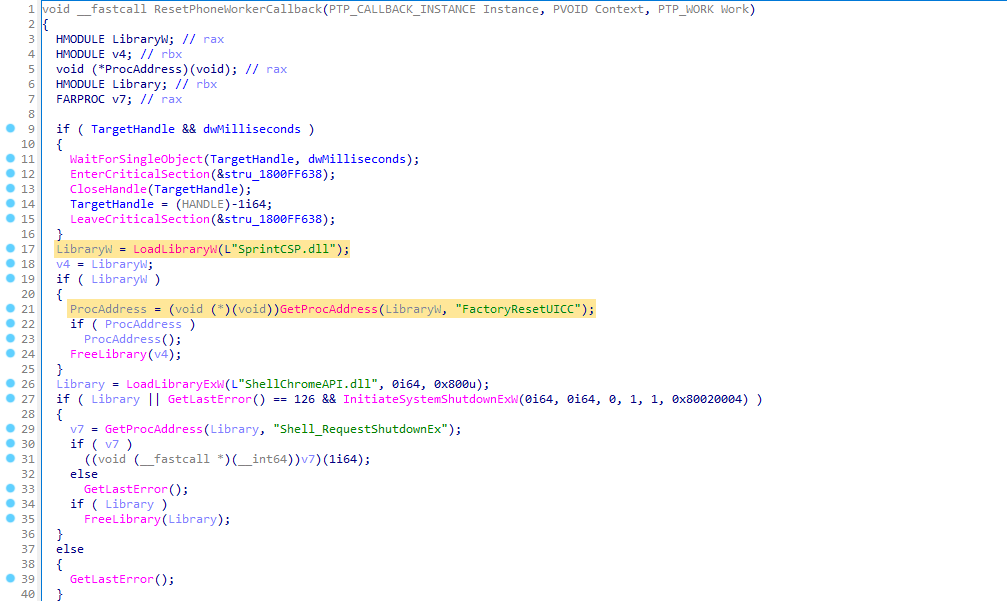Click the (HANDLE) cast on line 14

(203, 204)
